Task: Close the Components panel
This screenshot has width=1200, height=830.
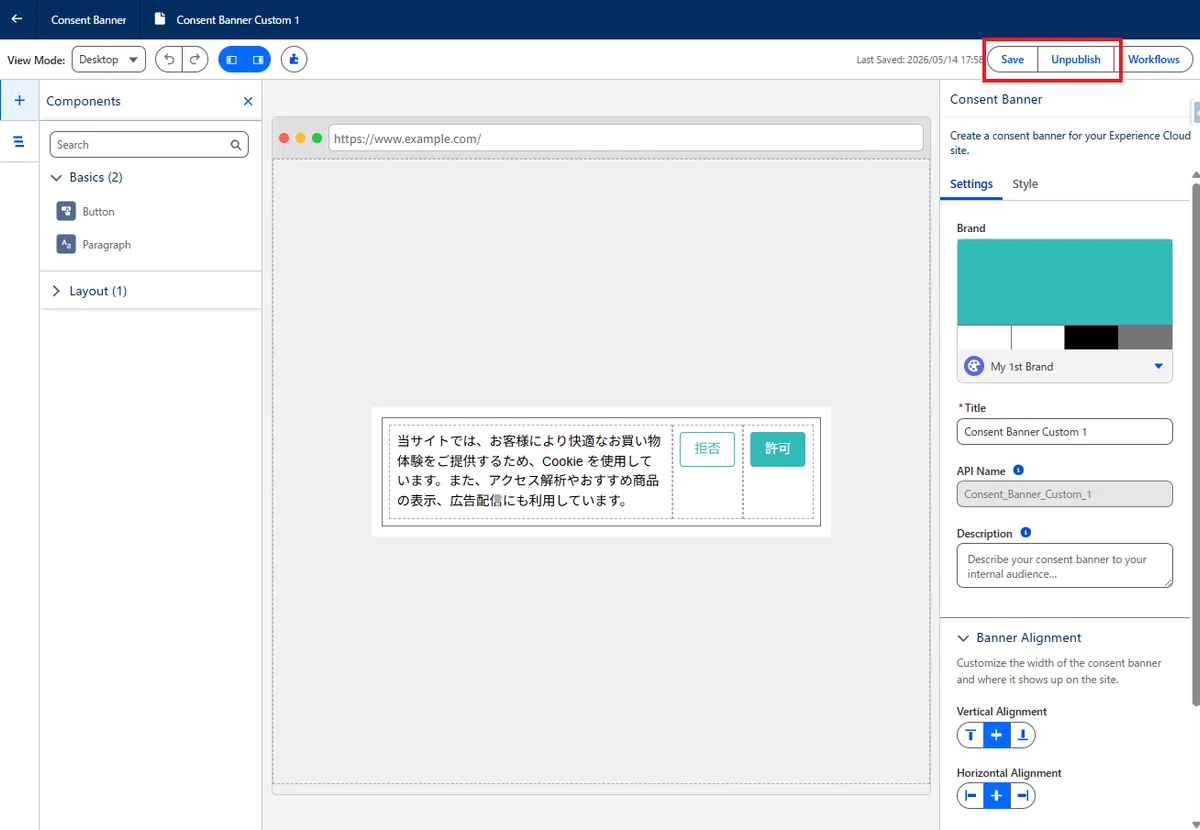Action: point(248,101)
